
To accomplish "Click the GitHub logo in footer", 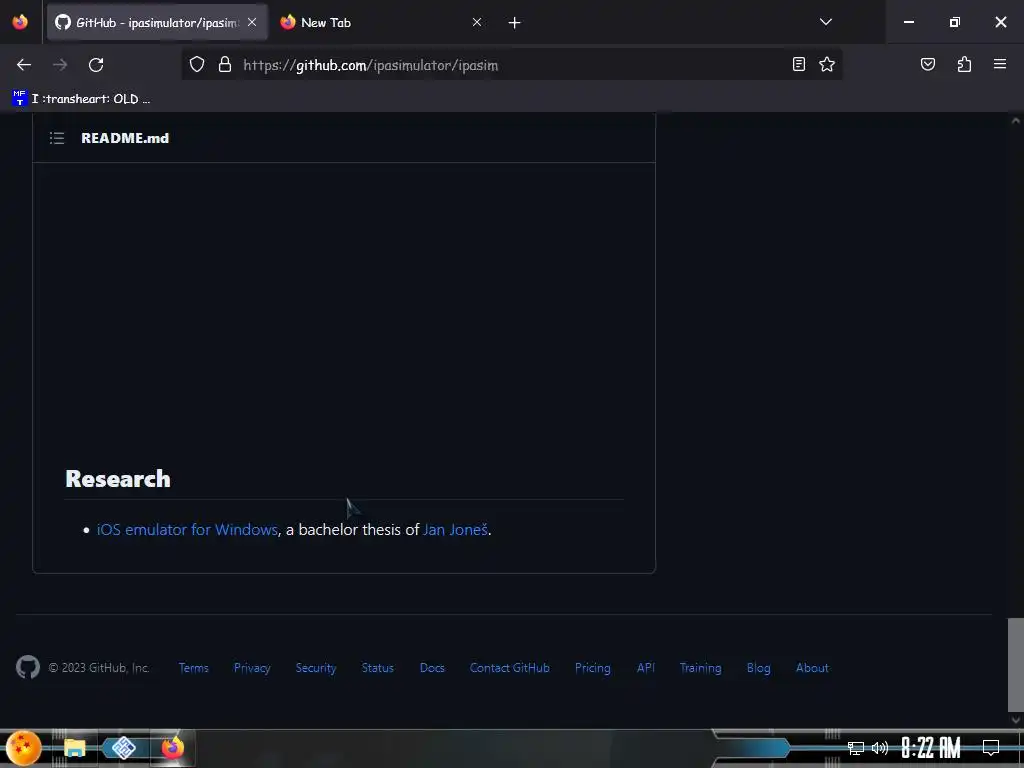I will pyautogui.click(x=27, y=667).
